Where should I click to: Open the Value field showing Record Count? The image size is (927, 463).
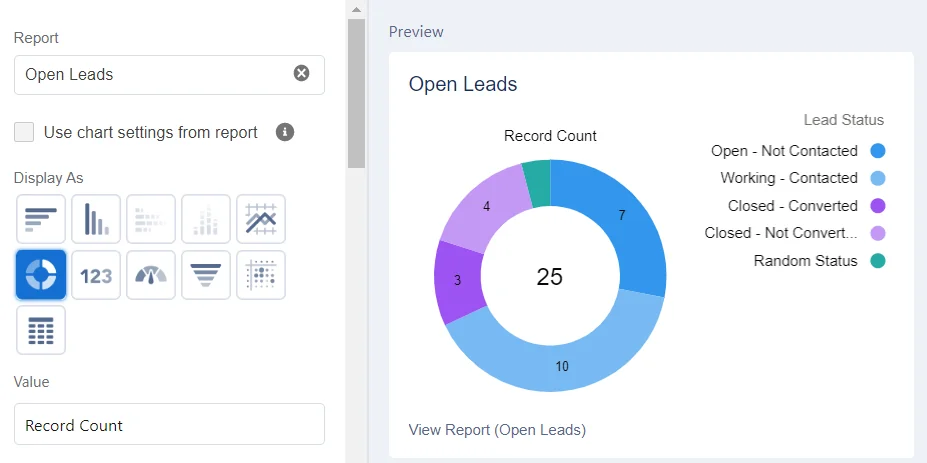click(169, 424)
